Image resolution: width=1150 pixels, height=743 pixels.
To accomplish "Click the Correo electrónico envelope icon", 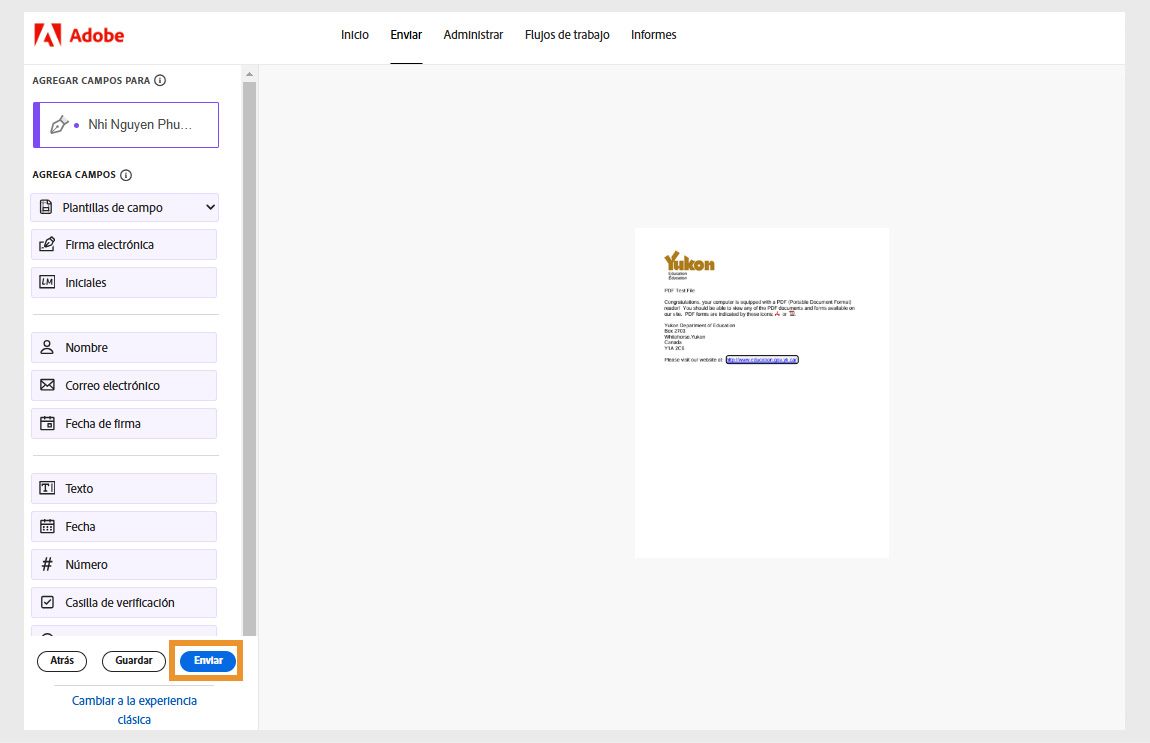I will click(47, 385).
